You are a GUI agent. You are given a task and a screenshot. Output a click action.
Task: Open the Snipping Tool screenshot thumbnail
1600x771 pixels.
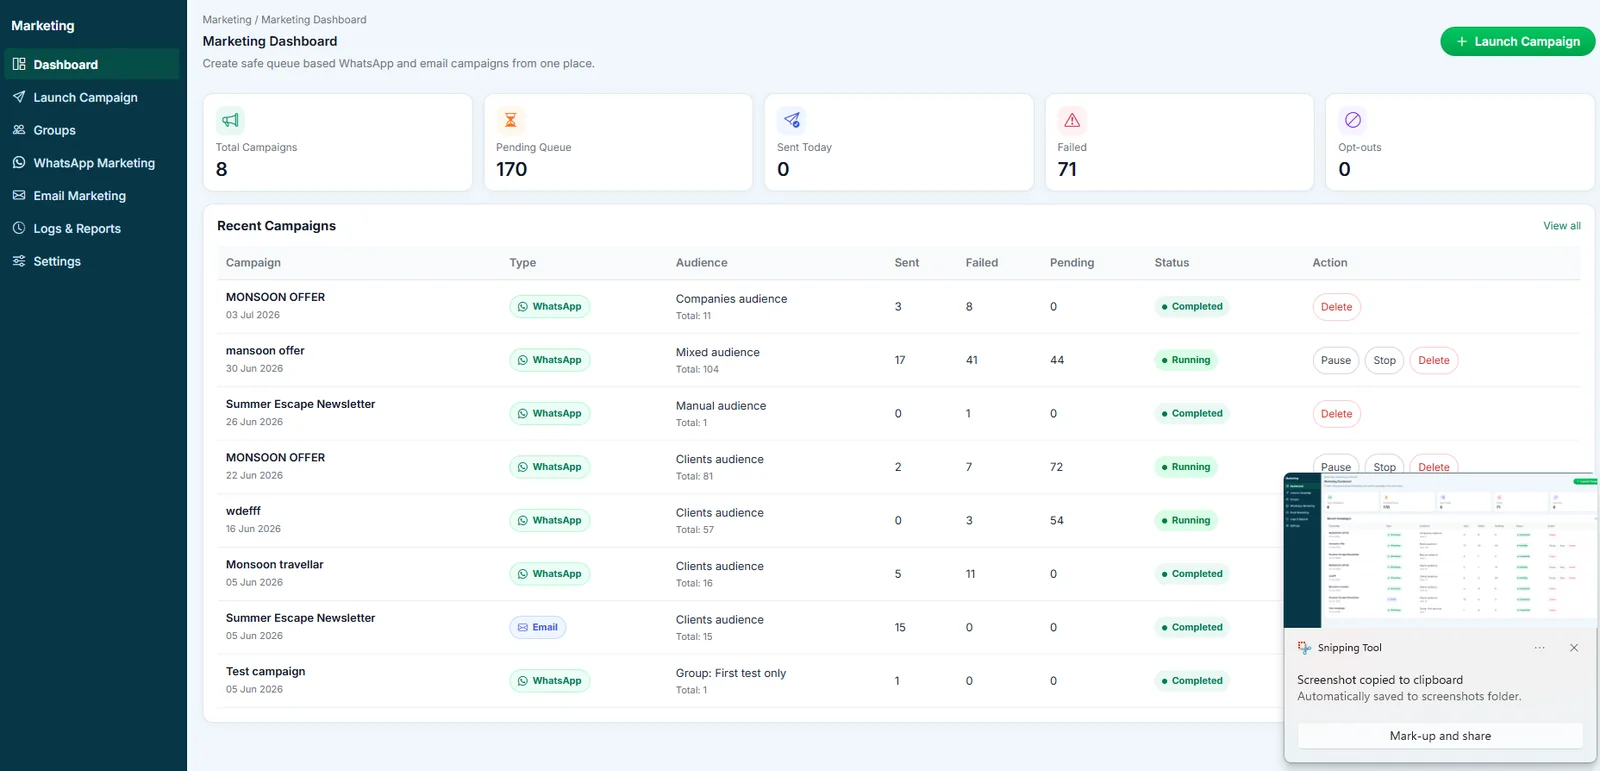pyautogui.click(x=1440, y=551)
